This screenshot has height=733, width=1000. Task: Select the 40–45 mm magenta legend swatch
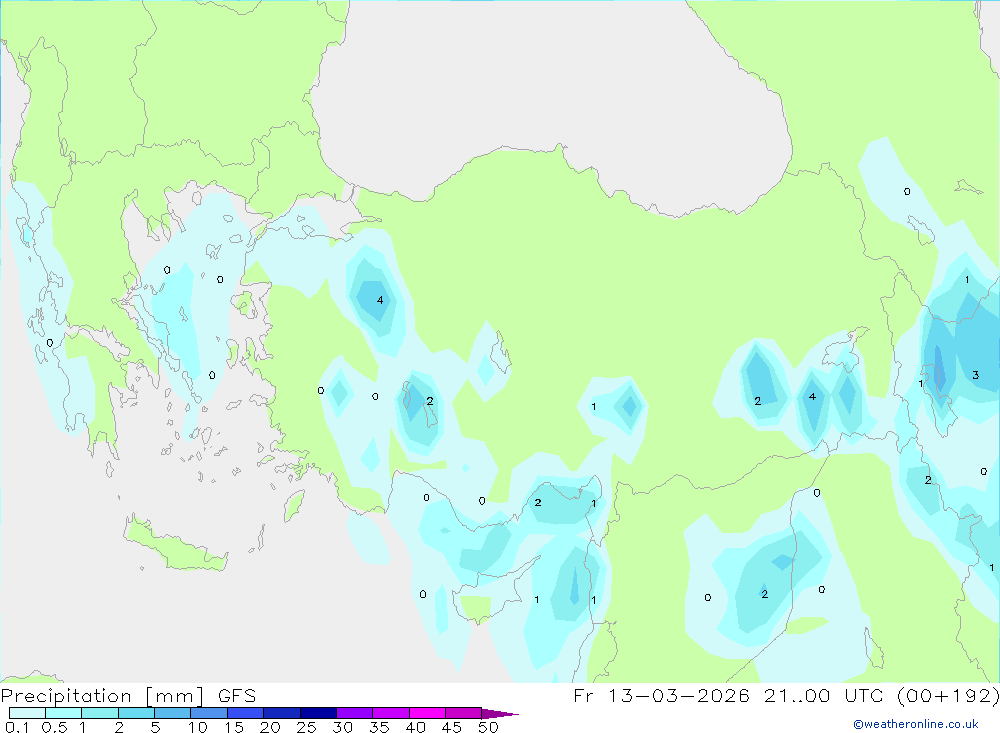[427, 713]
